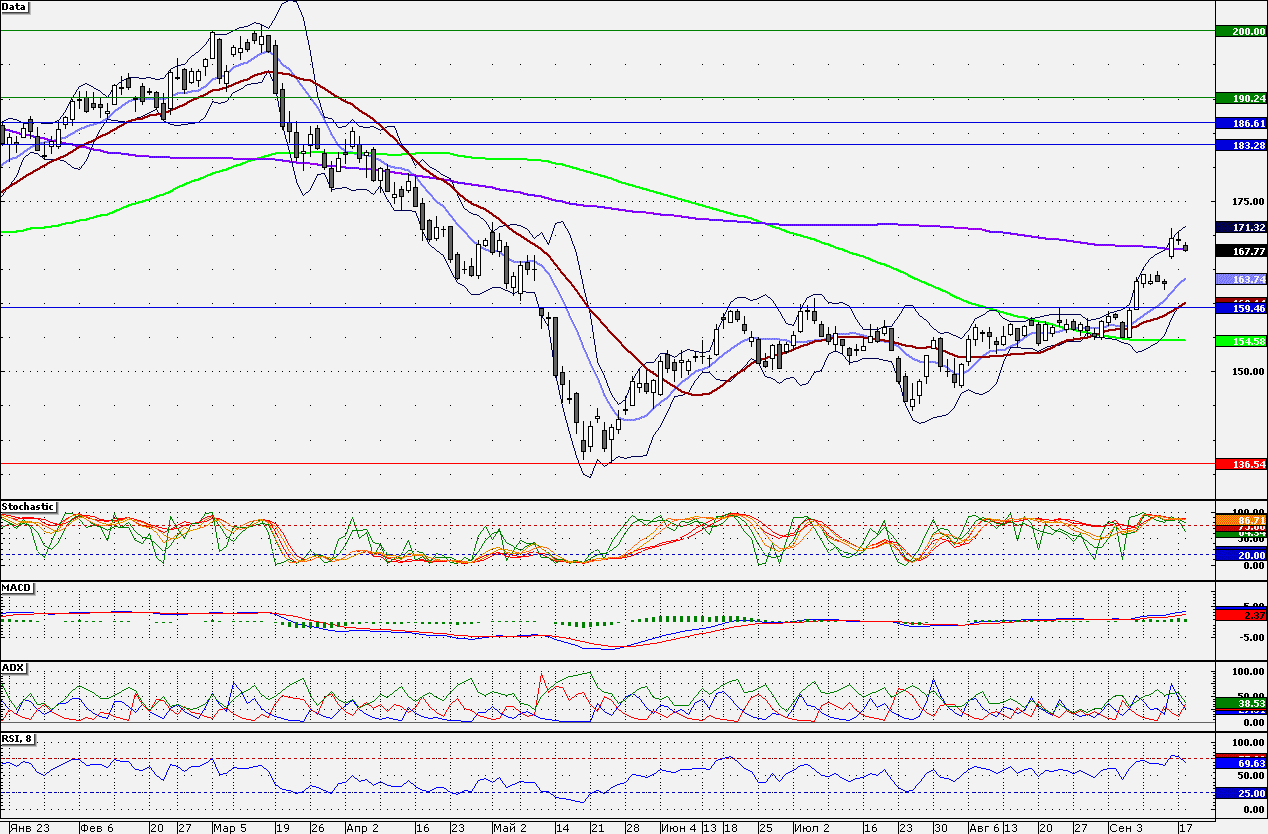Click the Авг 6 date on time axis
1268x834 pixels.
985,828
